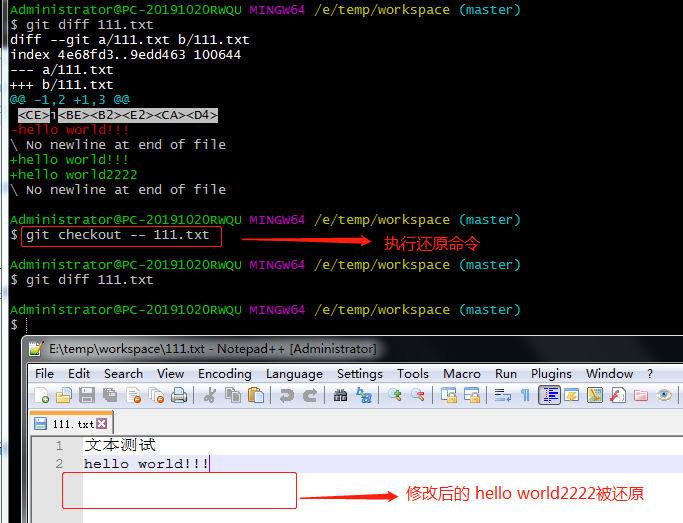Click the Monitoring eye icon
Viewport: 683px width, 523px height.
click(664, 395)
